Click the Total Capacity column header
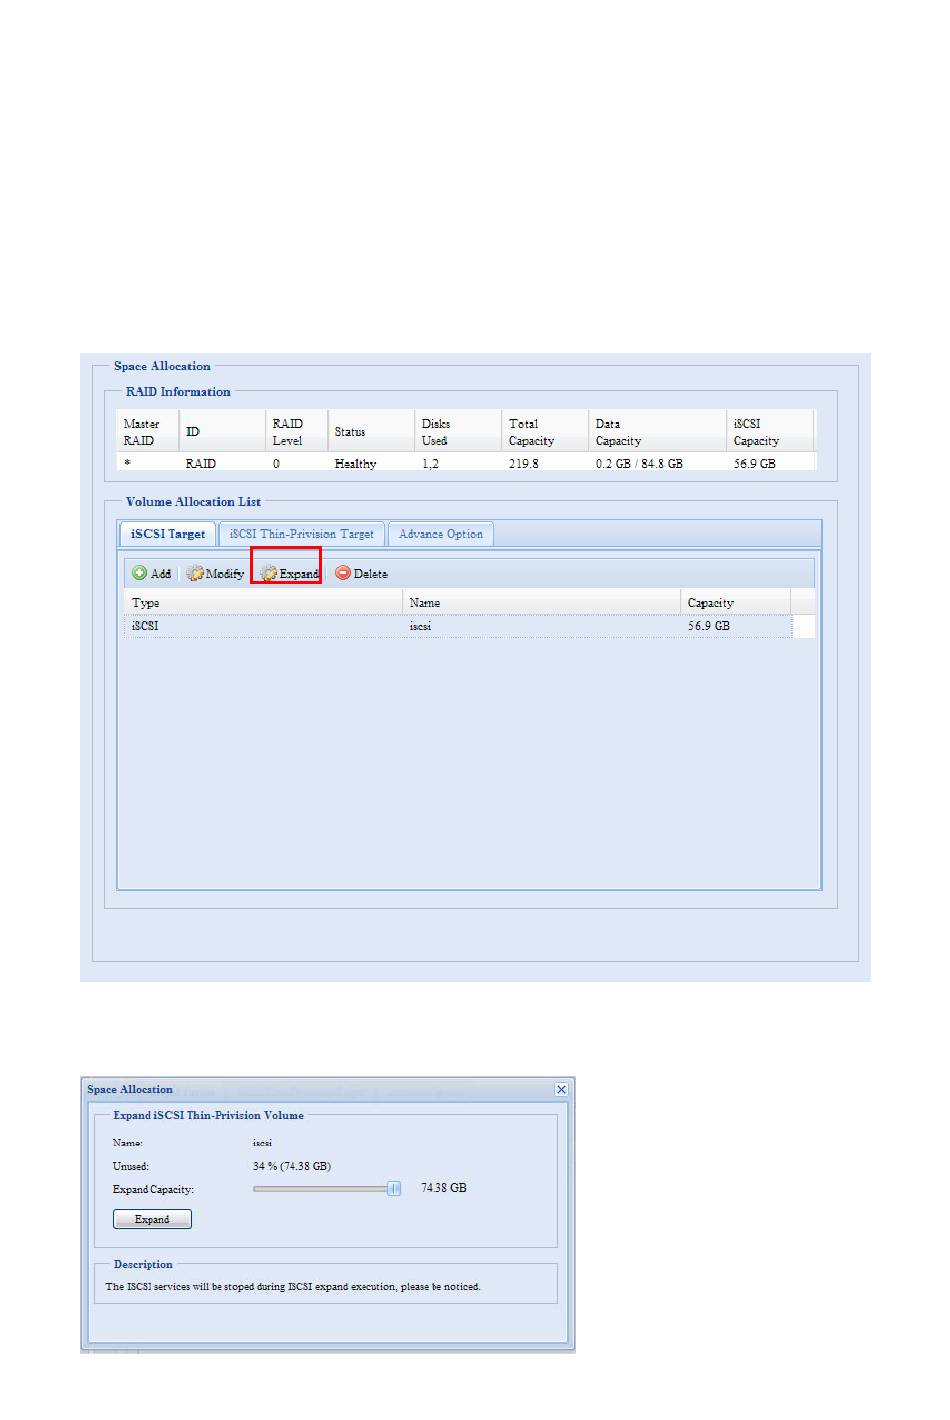The height and width of the screenshot is (1420, 950). pyautogui.click(x=545, y=432)
